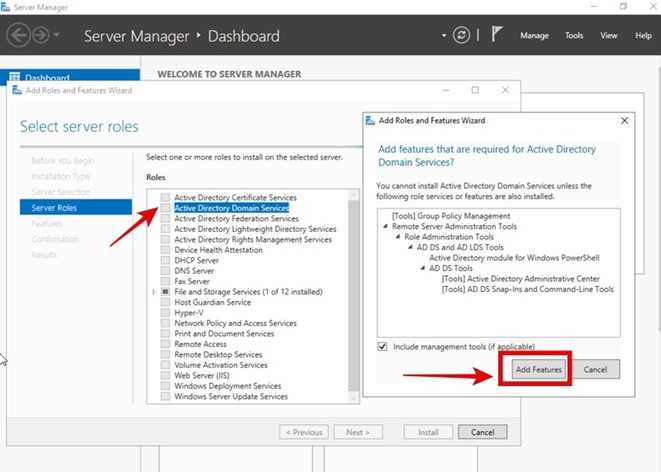Check Network Policy and Access Services
Screen dimensions: 661x472
pyautogui.click(x=165, y=323)
